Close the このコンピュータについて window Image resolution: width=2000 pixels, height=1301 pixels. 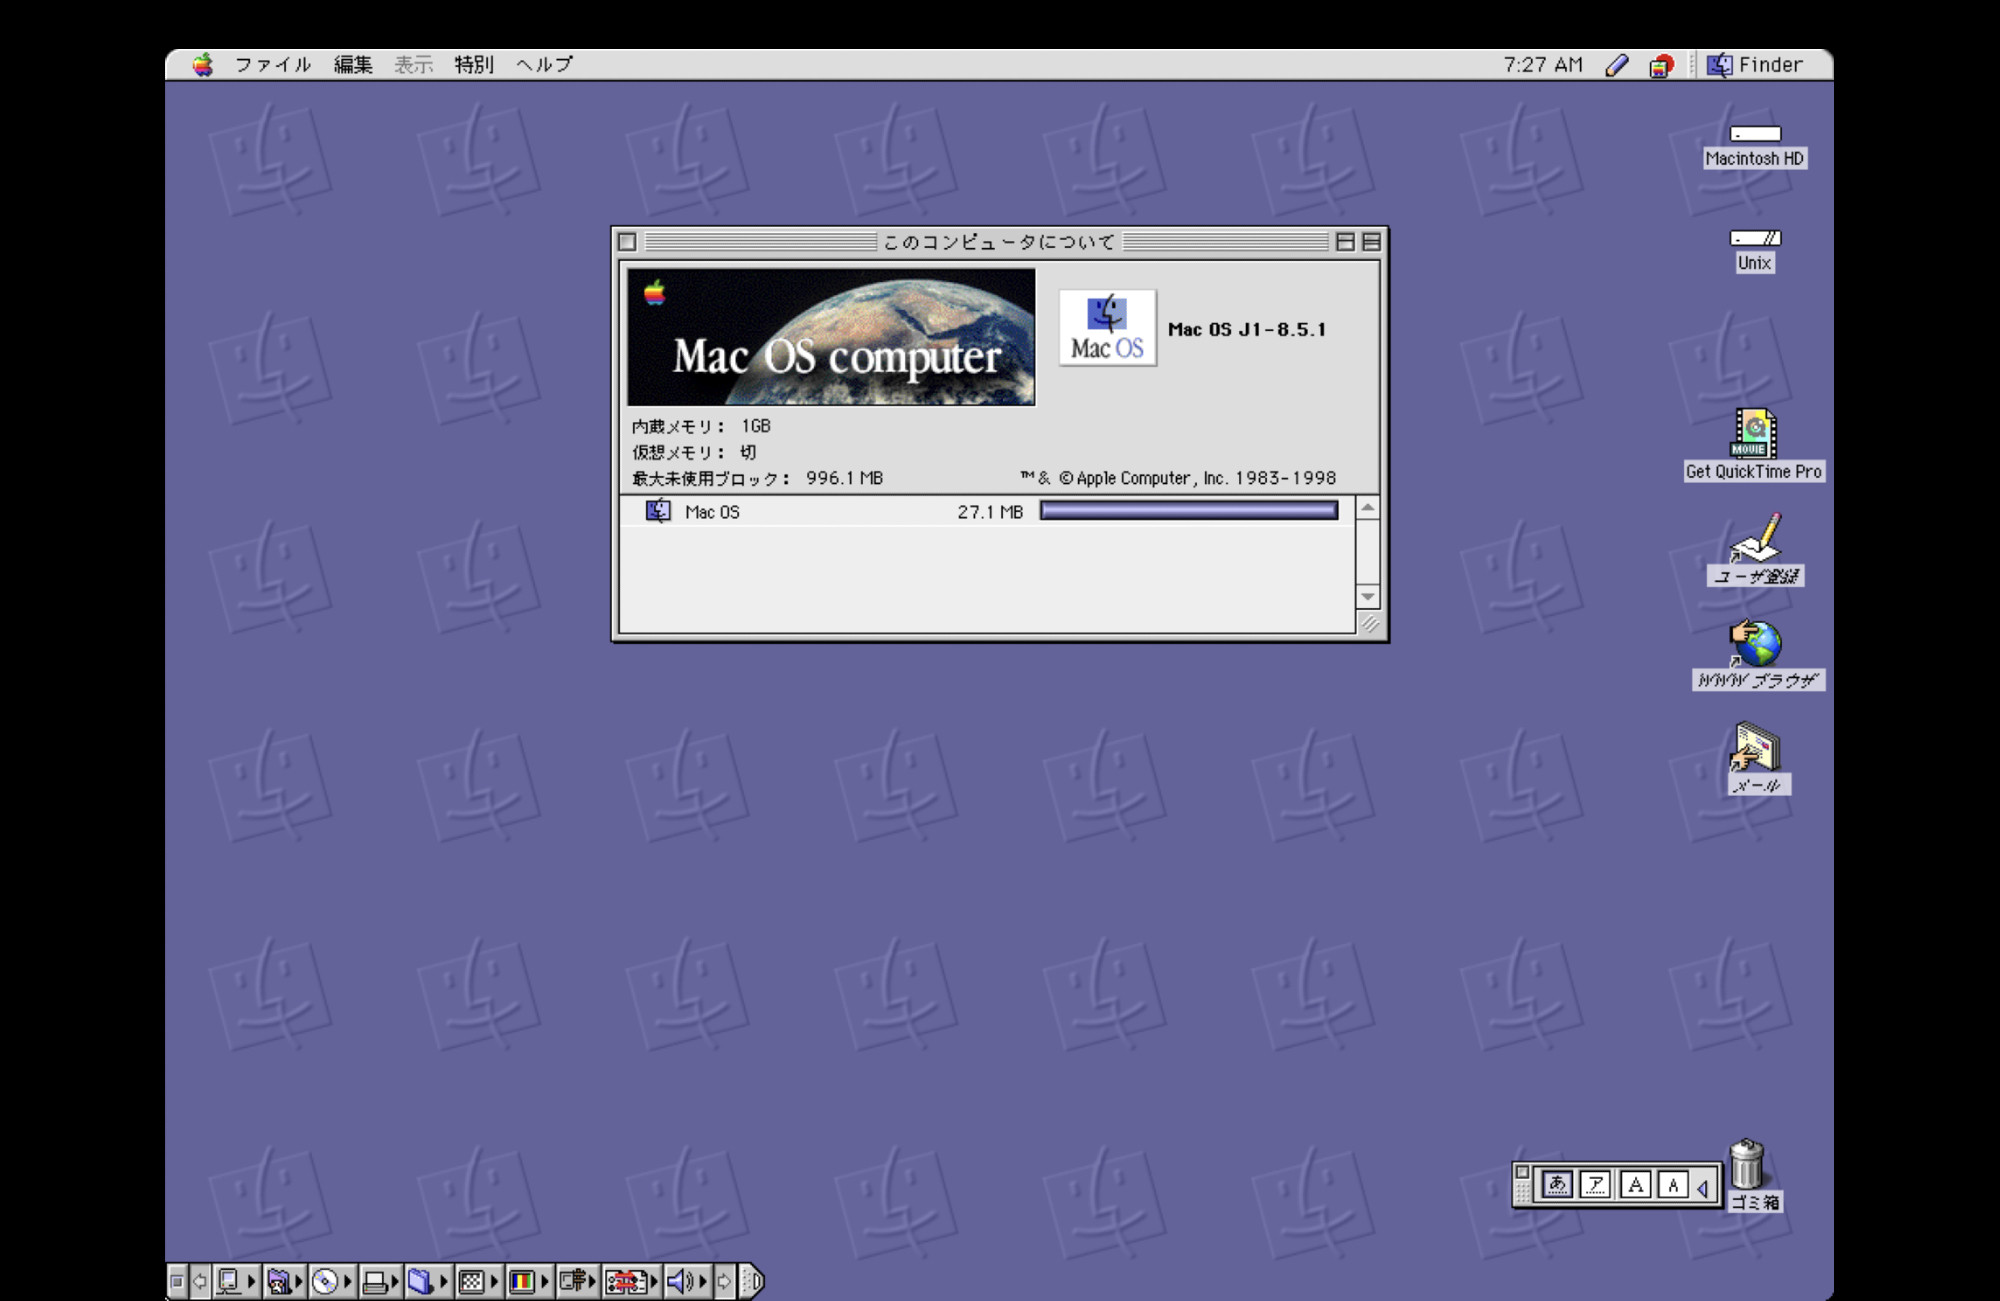click(x=627, y=242)
